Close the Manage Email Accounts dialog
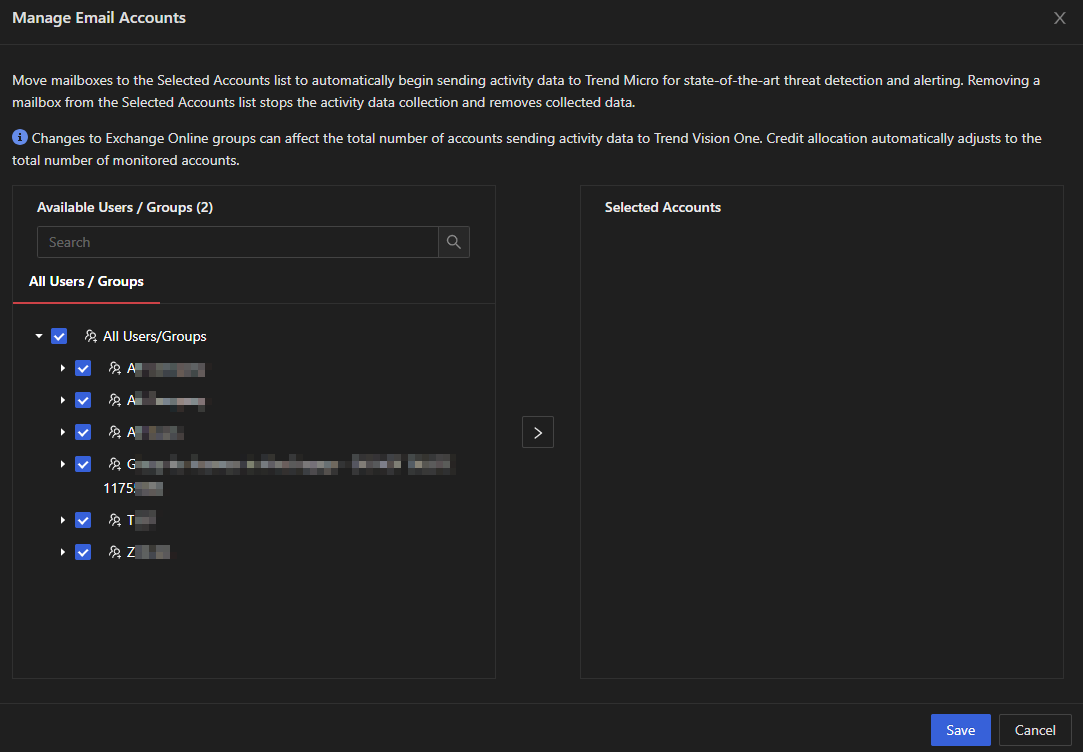 tap(1060, 18)
